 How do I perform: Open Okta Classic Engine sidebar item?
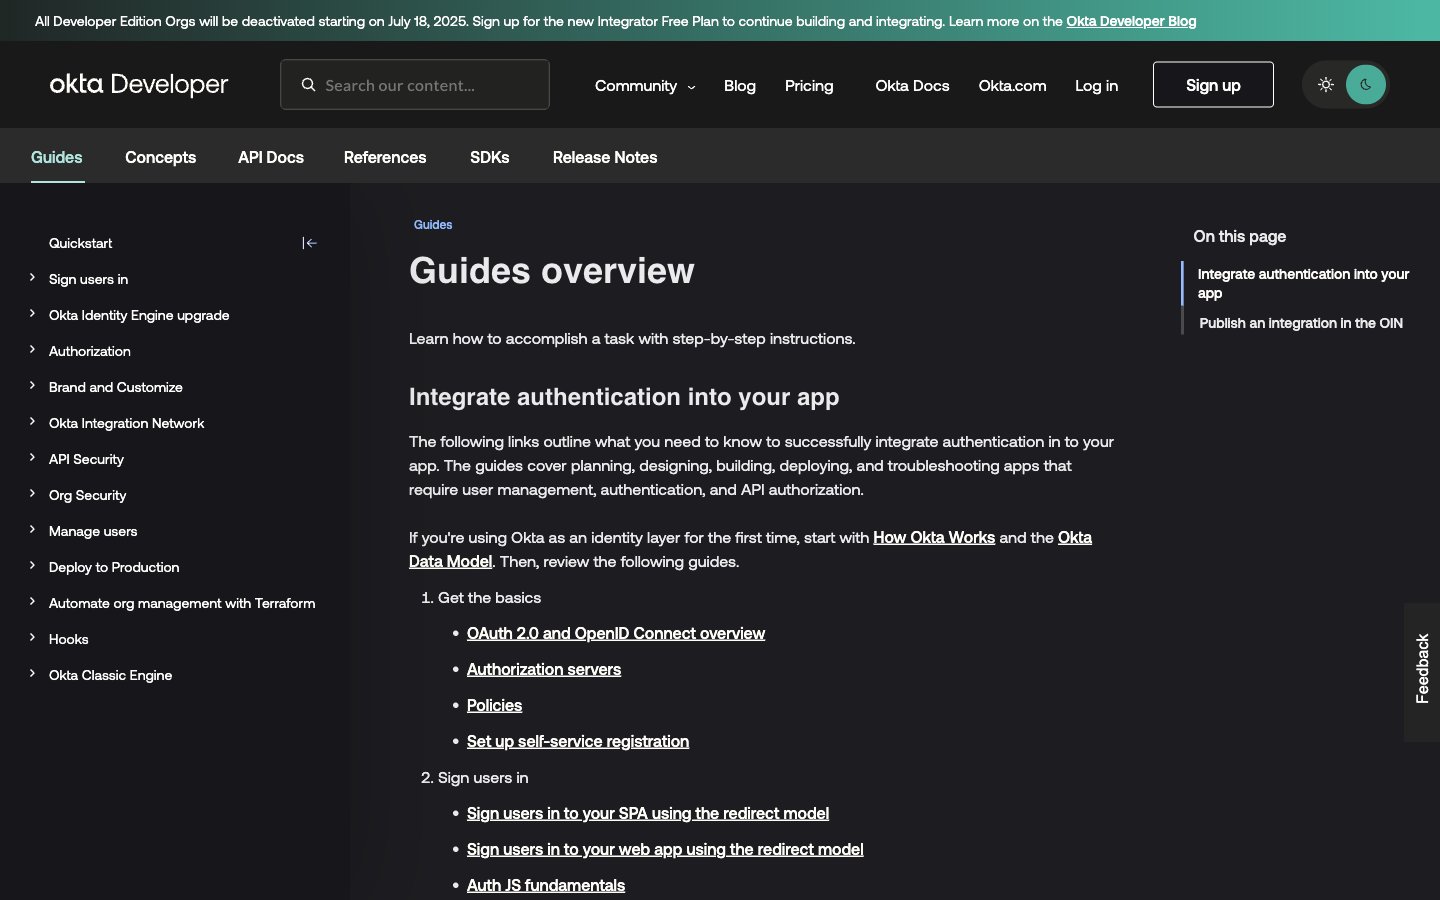(x=111, y=675)
